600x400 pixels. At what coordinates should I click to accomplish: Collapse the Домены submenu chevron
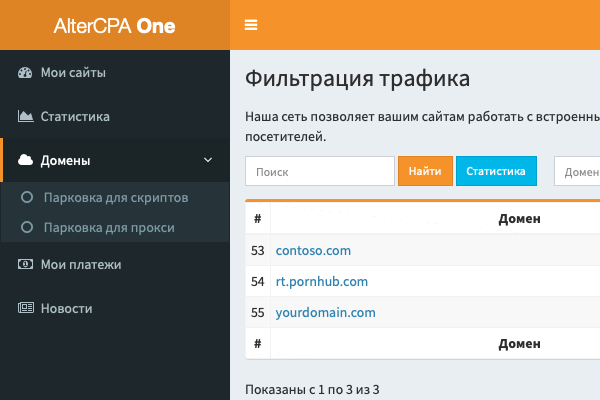click(208, 160)
